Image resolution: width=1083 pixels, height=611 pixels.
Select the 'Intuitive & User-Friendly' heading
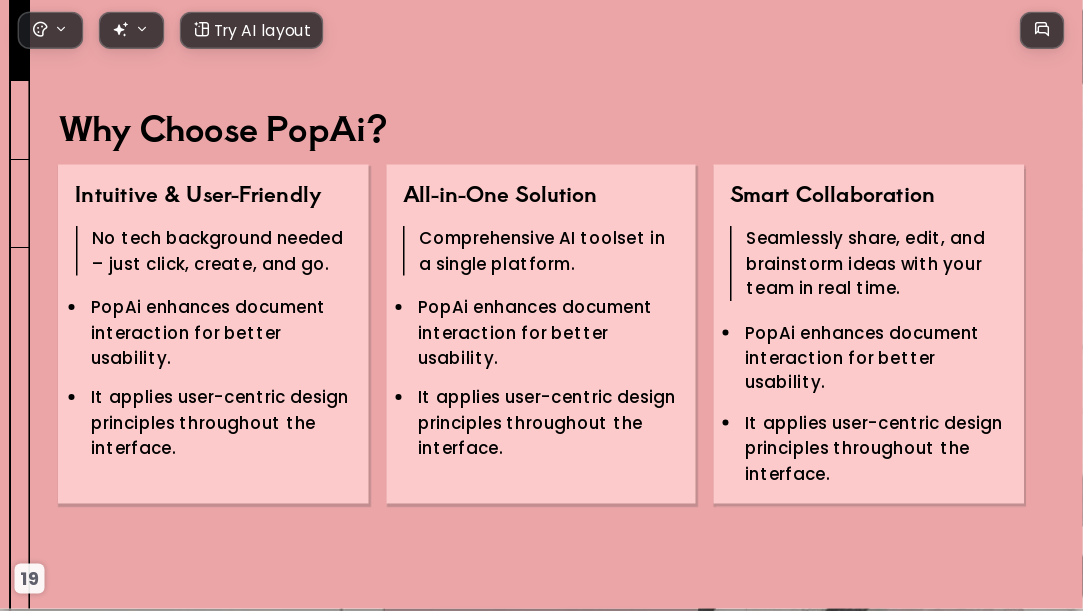point(198,195)
